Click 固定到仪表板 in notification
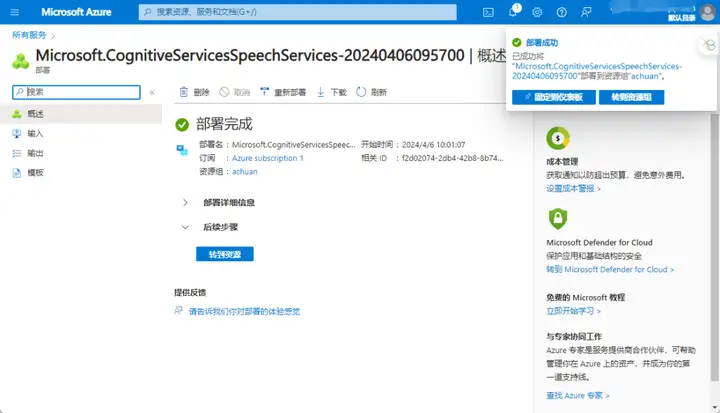The width and height of the screenshot is (720, 413). pyautogui.click(x=554, y=97)
